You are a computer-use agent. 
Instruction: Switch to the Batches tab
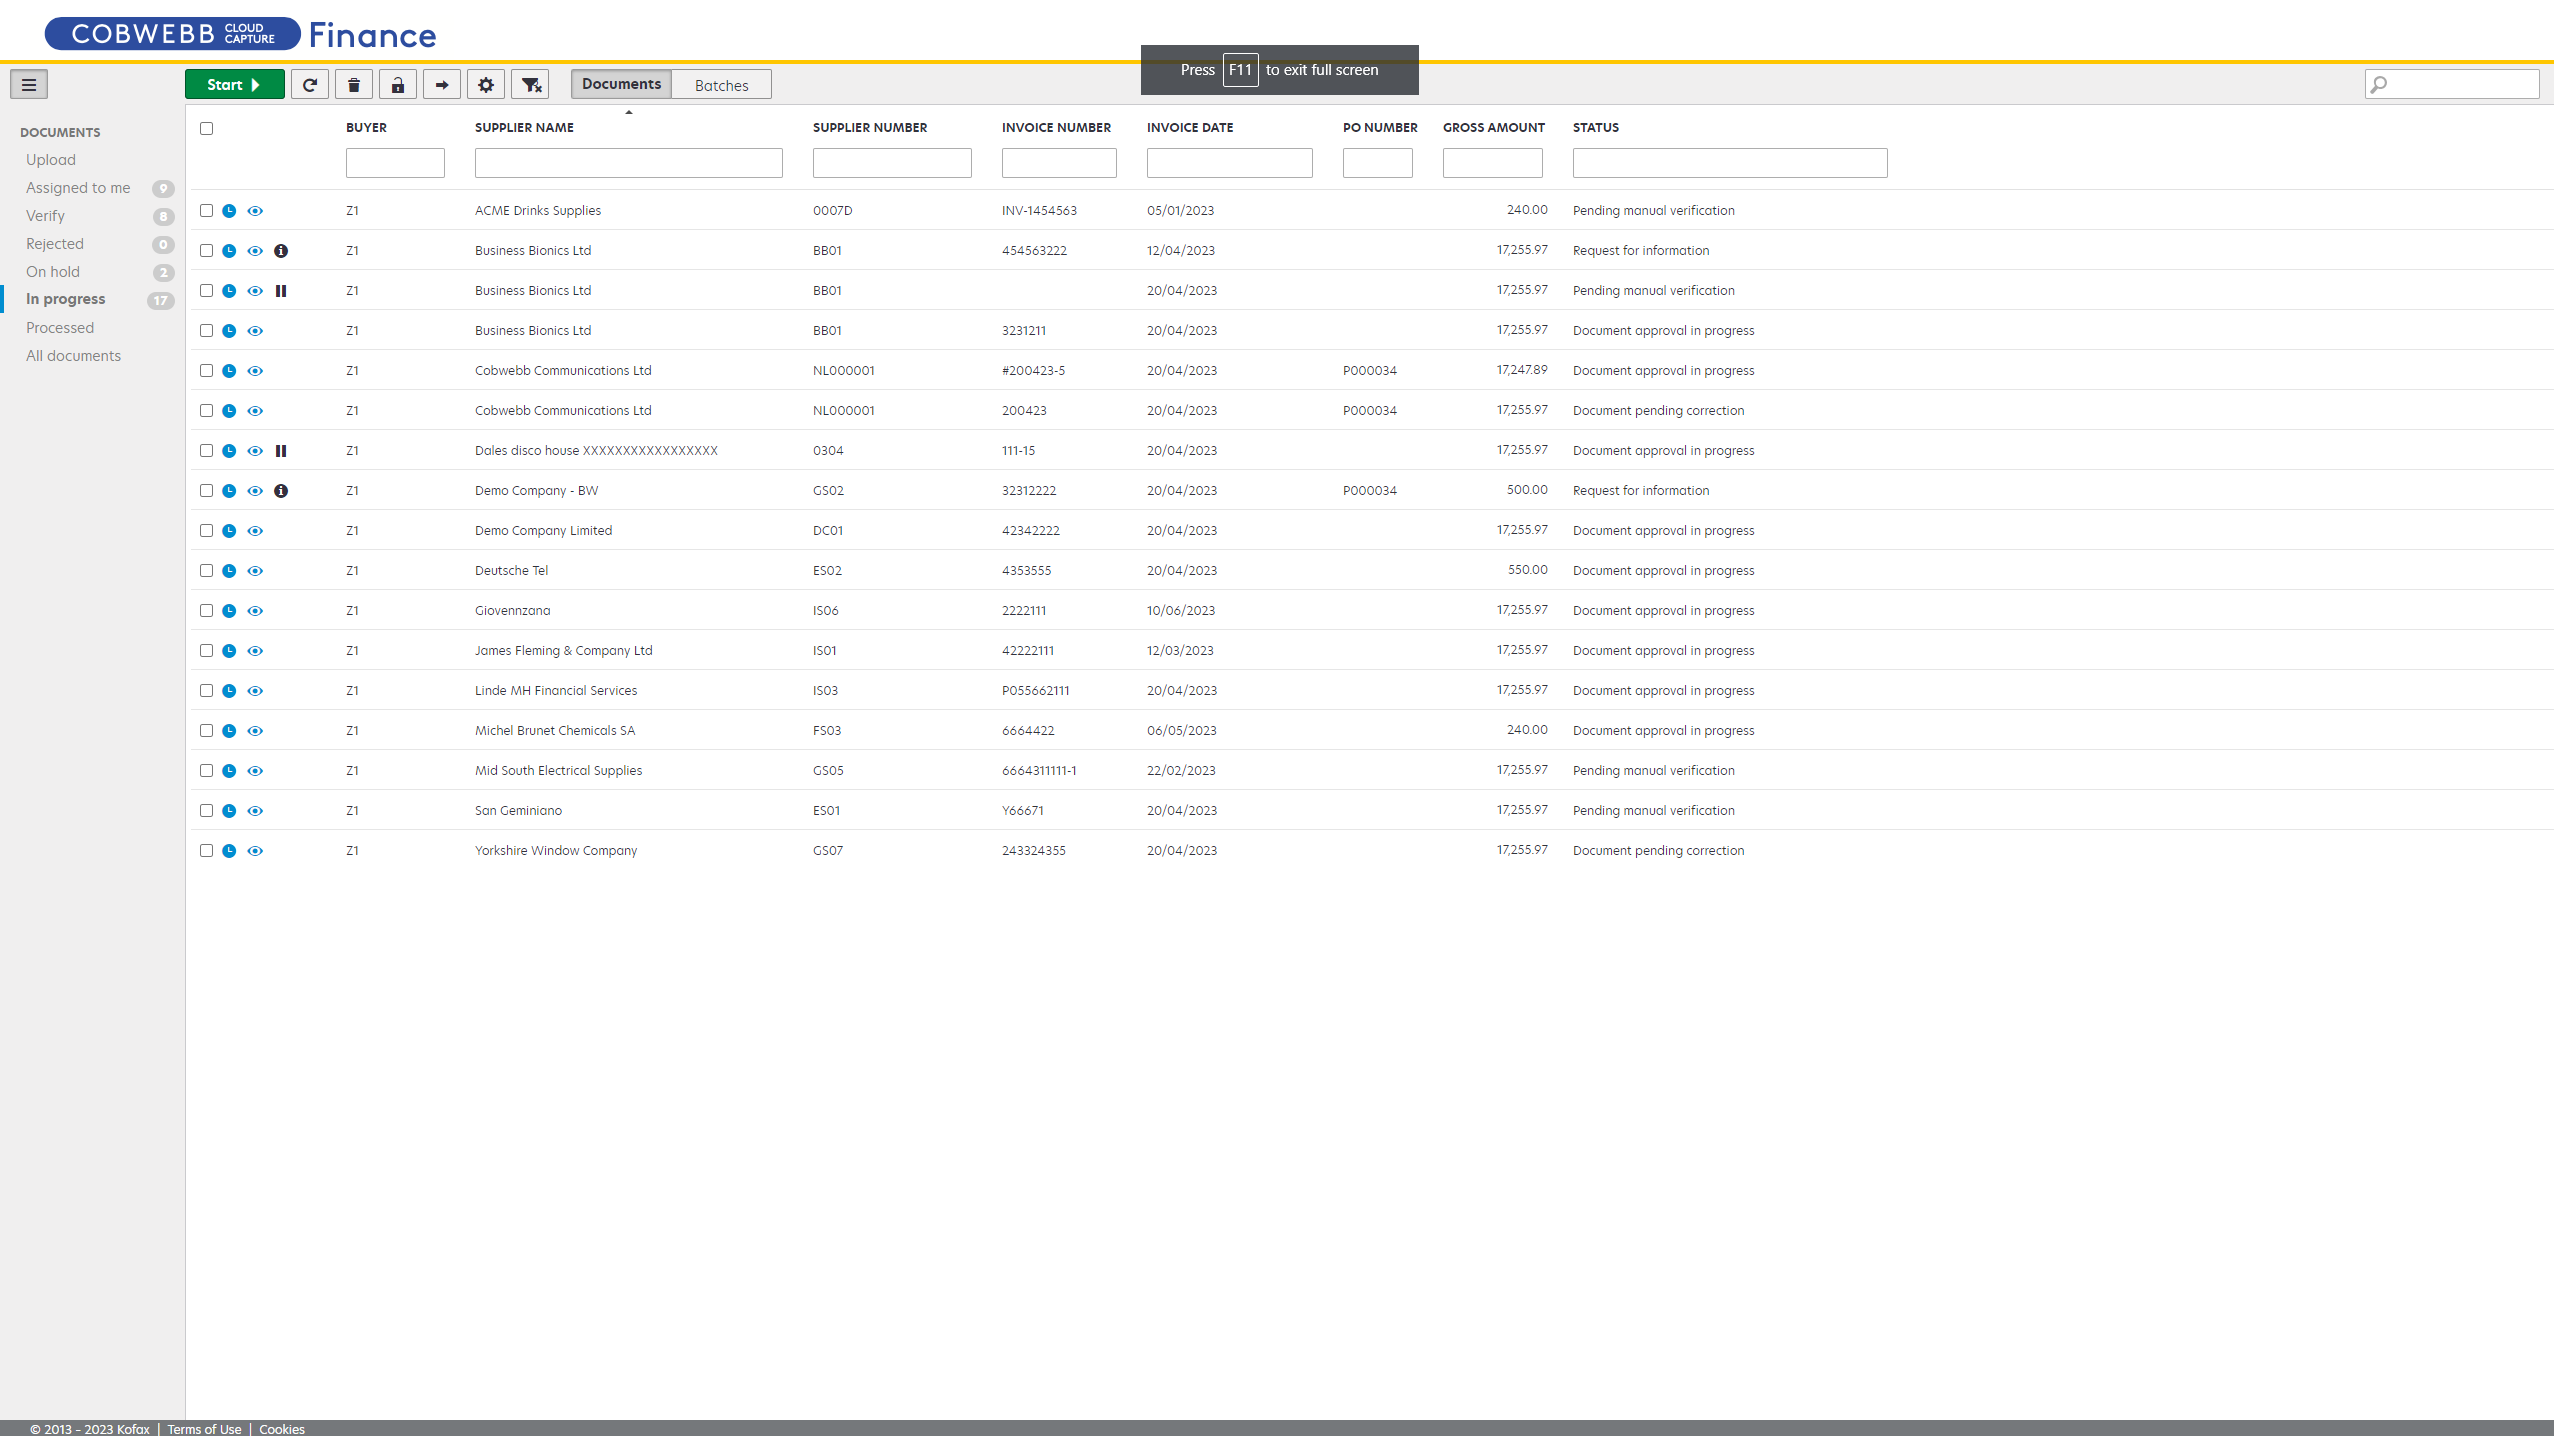[721, 86]
